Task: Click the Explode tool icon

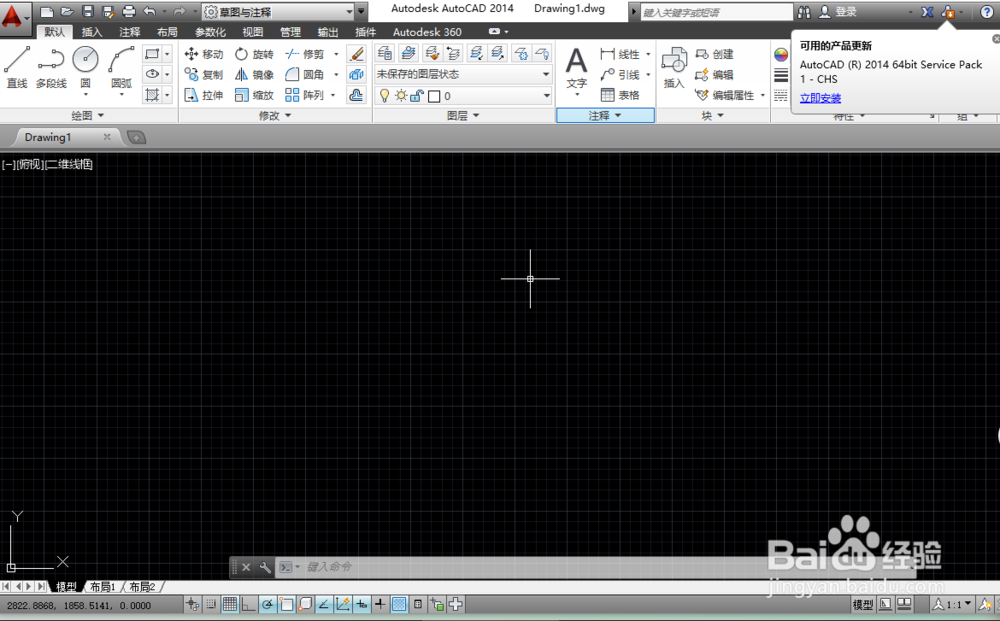Action: point(357,75)
